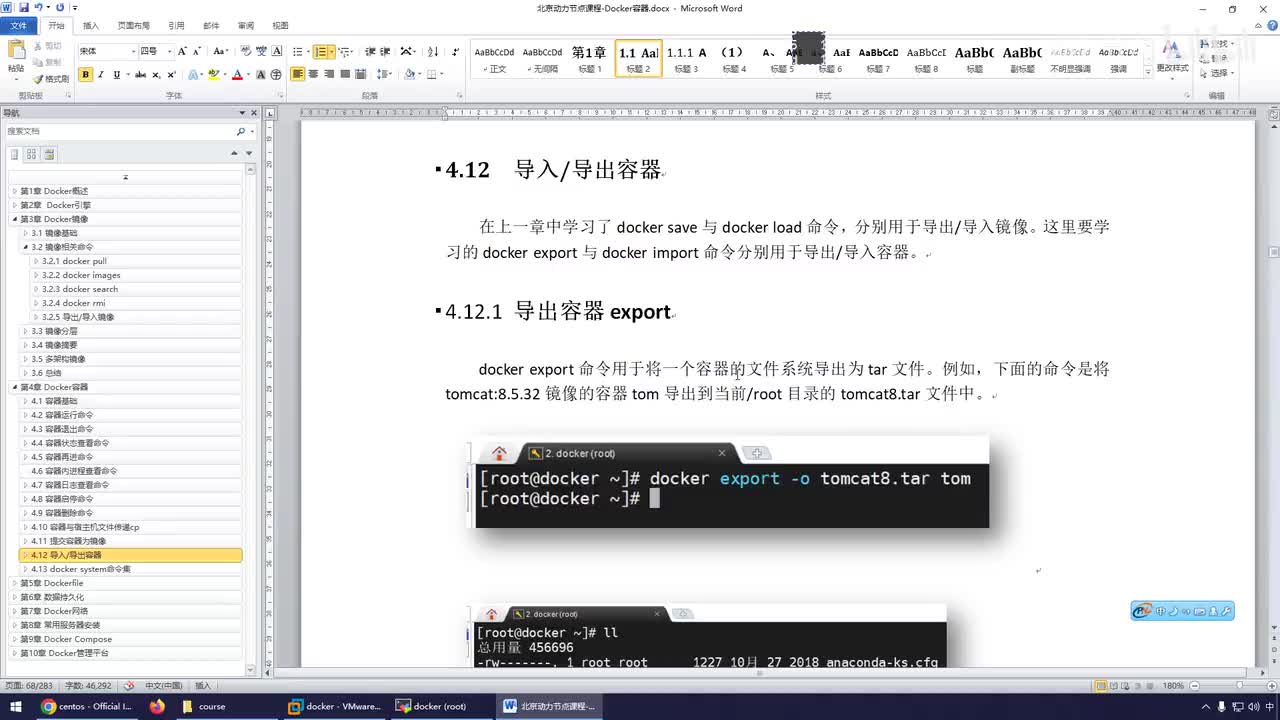Show page thumbnails in the navigation pane
The height and width of the screenshot is (720, 1280).
[32, 154]
